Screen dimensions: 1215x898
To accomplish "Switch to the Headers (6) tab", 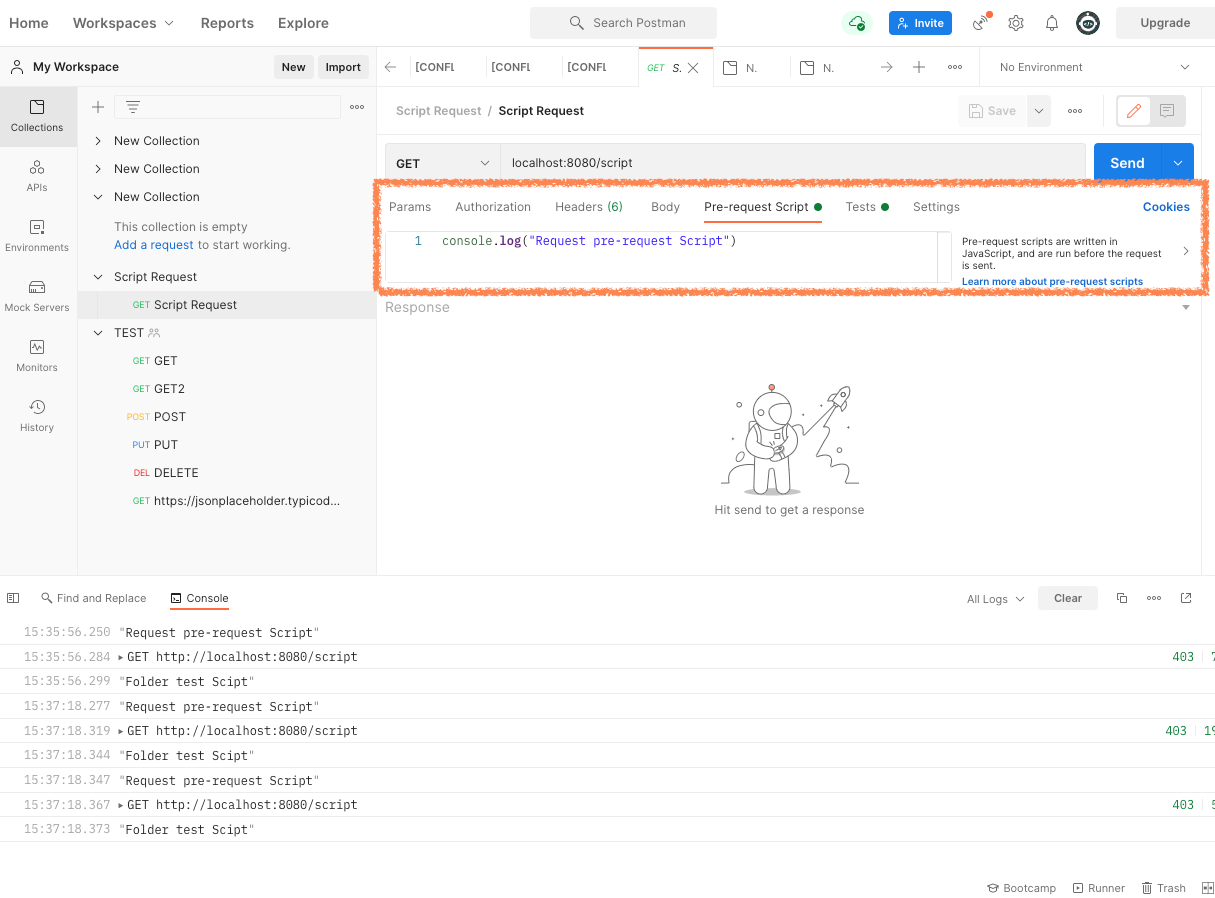I will click(589, 207).
